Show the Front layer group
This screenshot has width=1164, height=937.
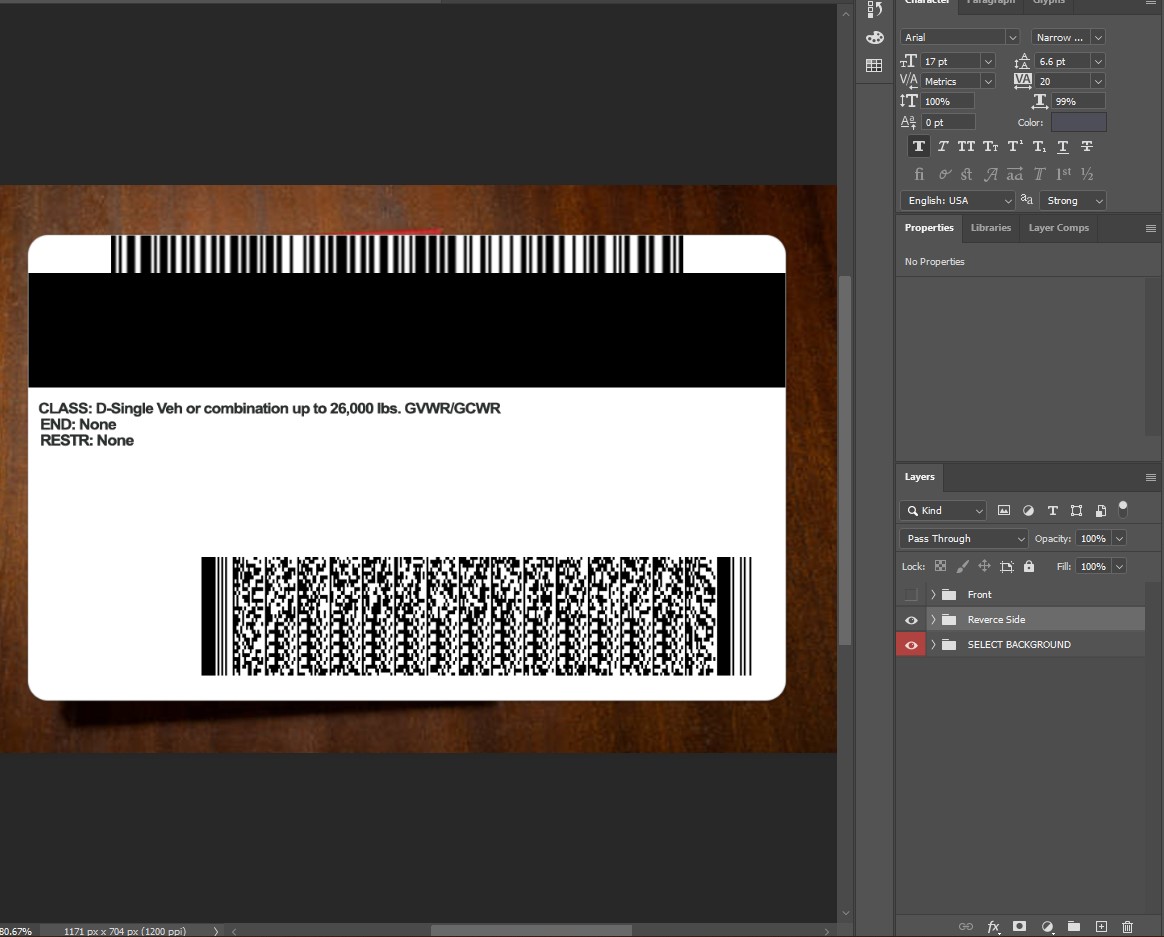click(911, 595)
